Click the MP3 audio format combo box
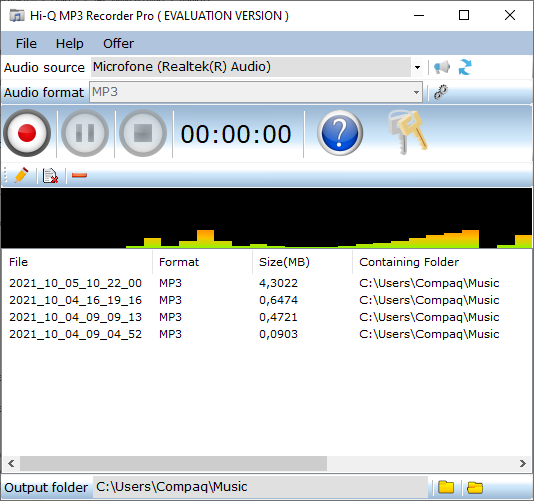 click(256, 92)
